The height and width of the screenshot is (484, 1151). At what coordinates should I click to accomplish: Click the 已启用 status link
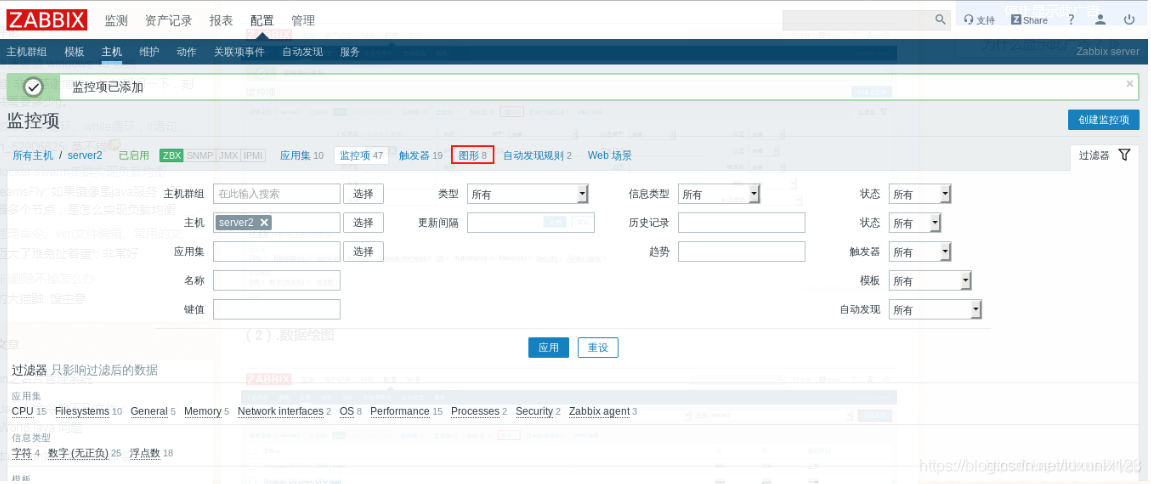(x=134, y=155)
